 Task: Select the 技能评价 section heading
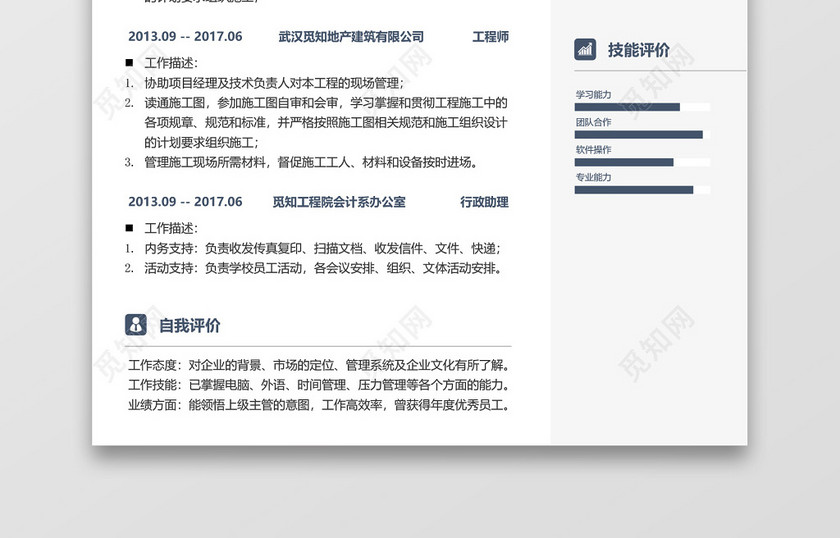pos(639,50)
